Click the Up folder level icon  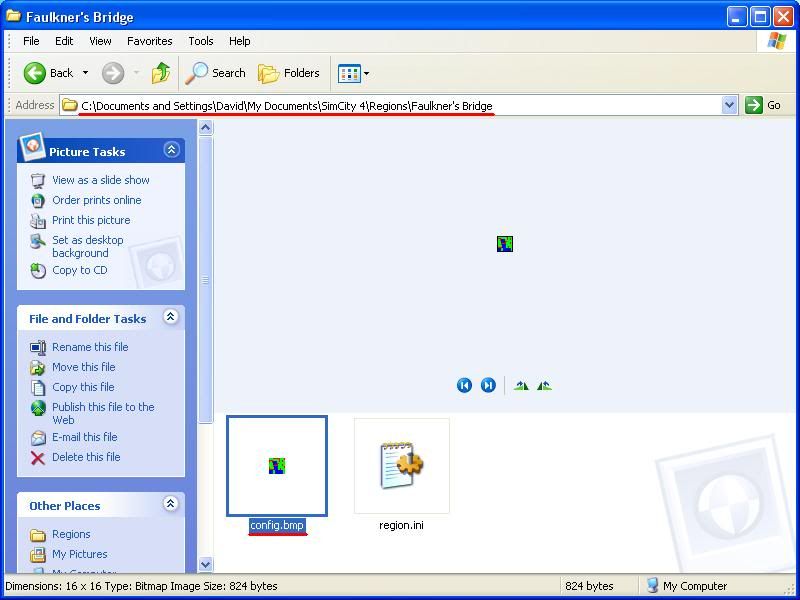(x=160, y=73)
